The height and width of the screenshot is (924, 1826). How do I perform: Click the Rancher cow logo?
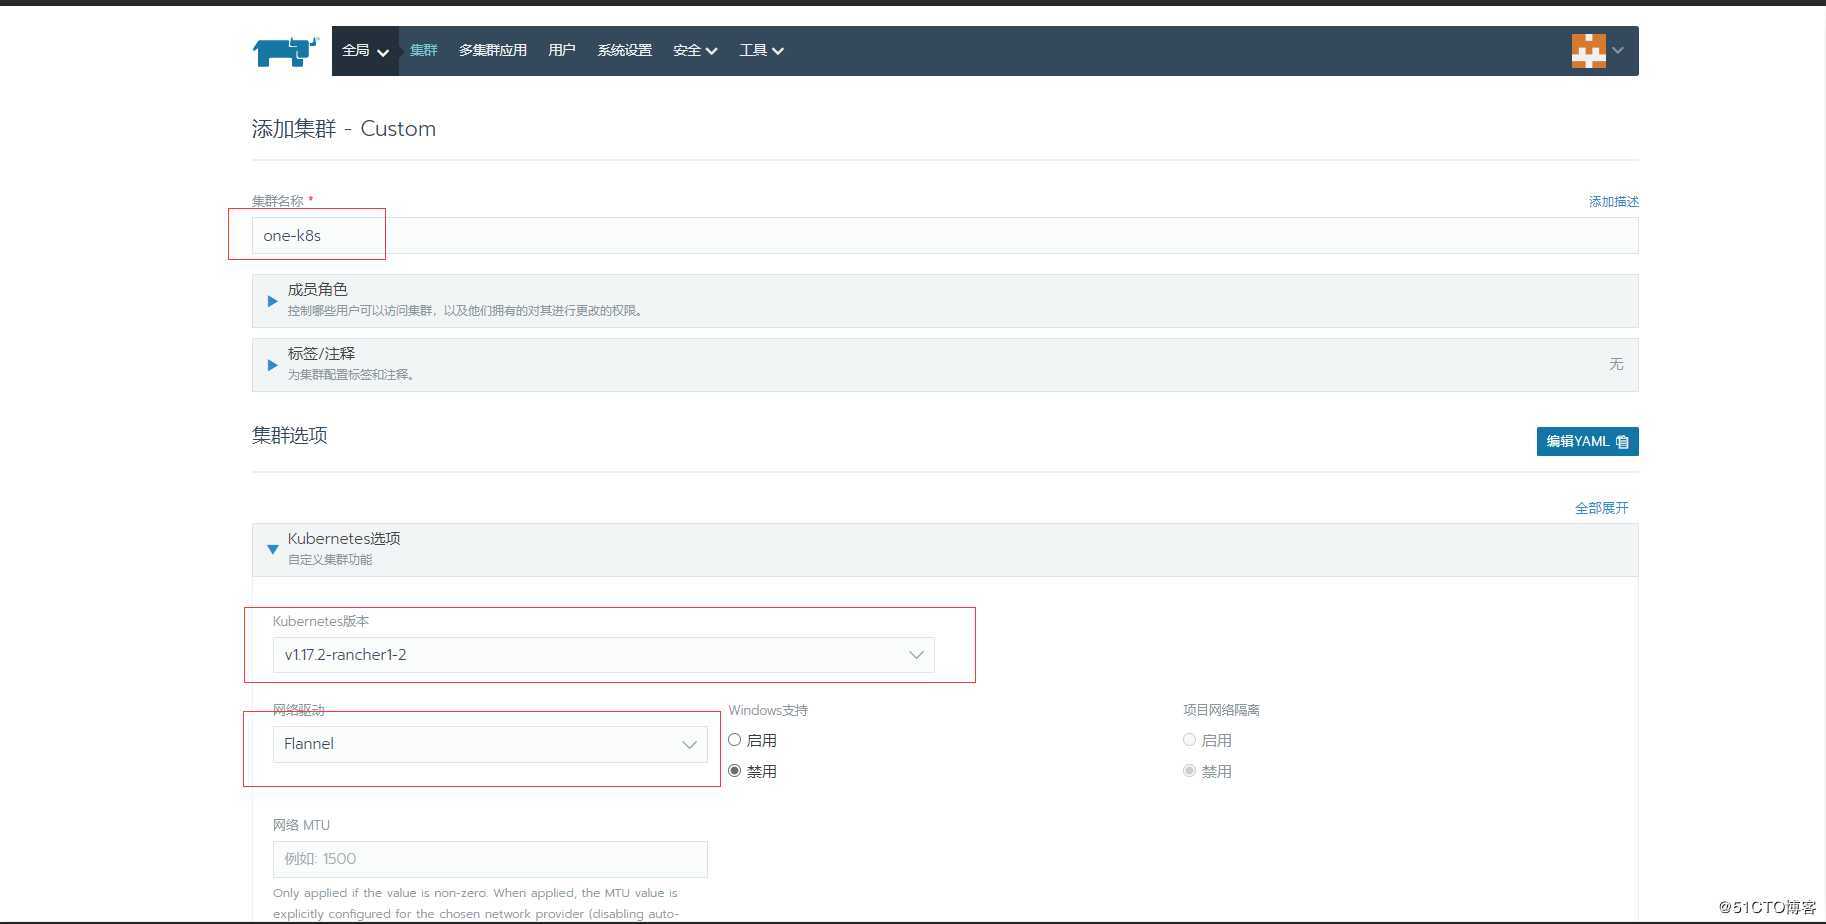[x=285, y=51]
